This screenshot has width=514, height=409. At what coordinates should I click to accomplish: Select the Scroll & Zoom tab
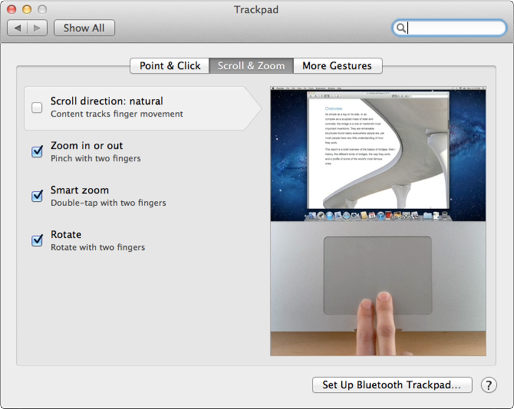pos(251,66)
